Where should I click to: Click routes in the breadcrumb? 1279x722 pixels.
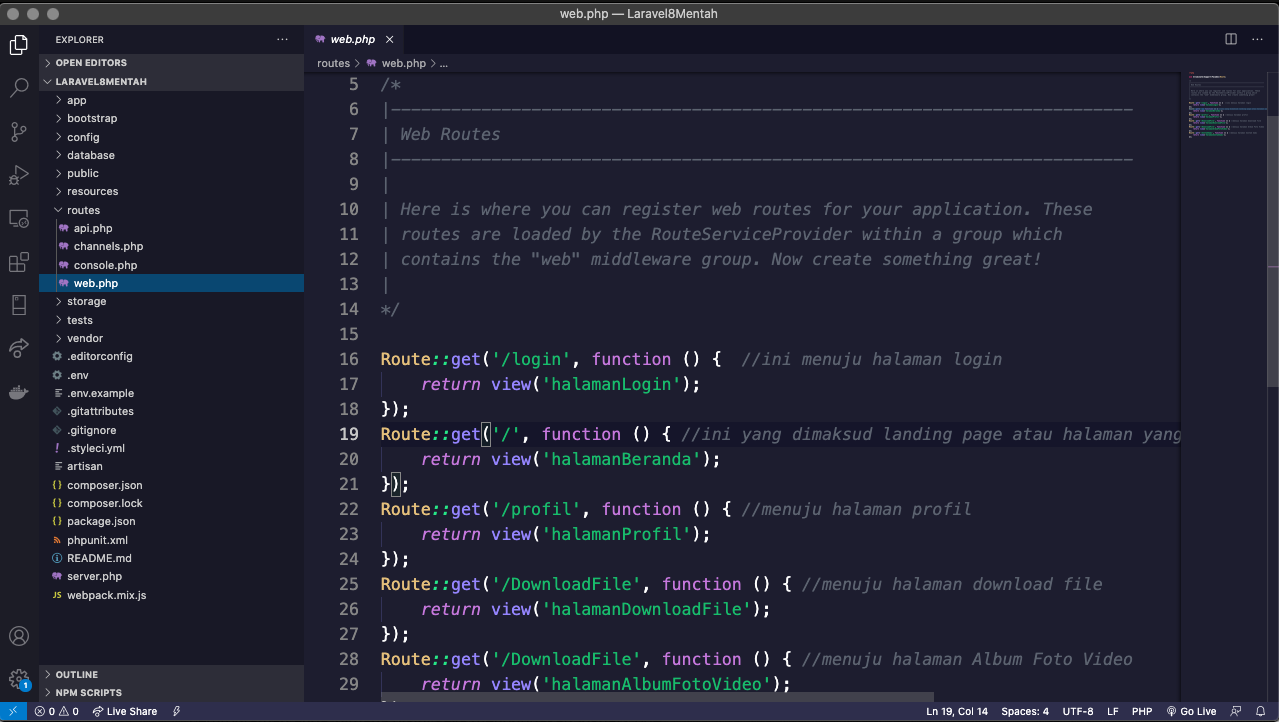coord(333,63)
